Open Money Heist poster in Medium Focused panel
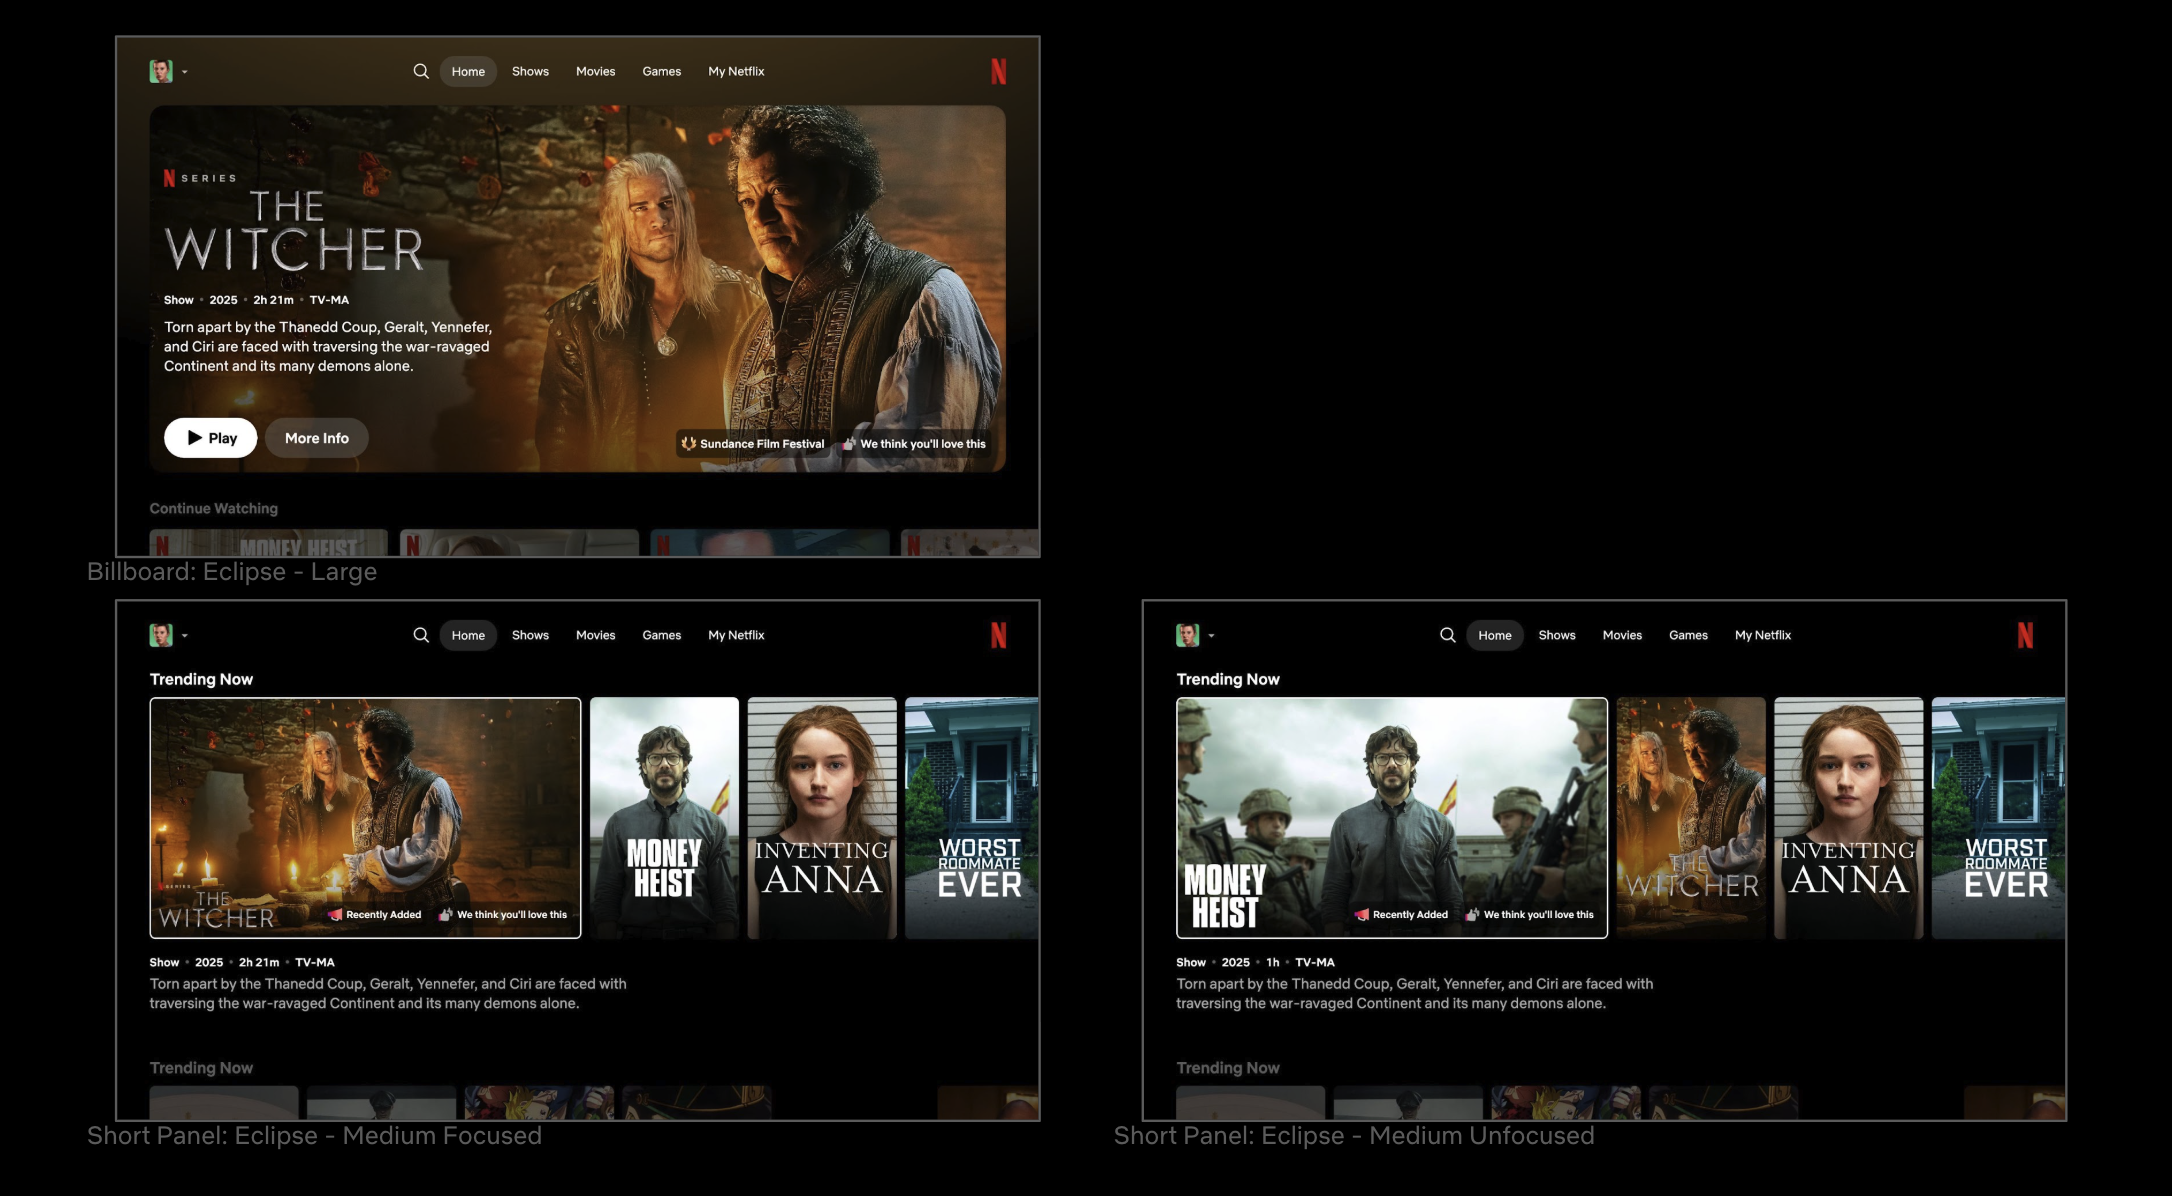Viewport: 2172px width, 1196px height. click(664, 818)
